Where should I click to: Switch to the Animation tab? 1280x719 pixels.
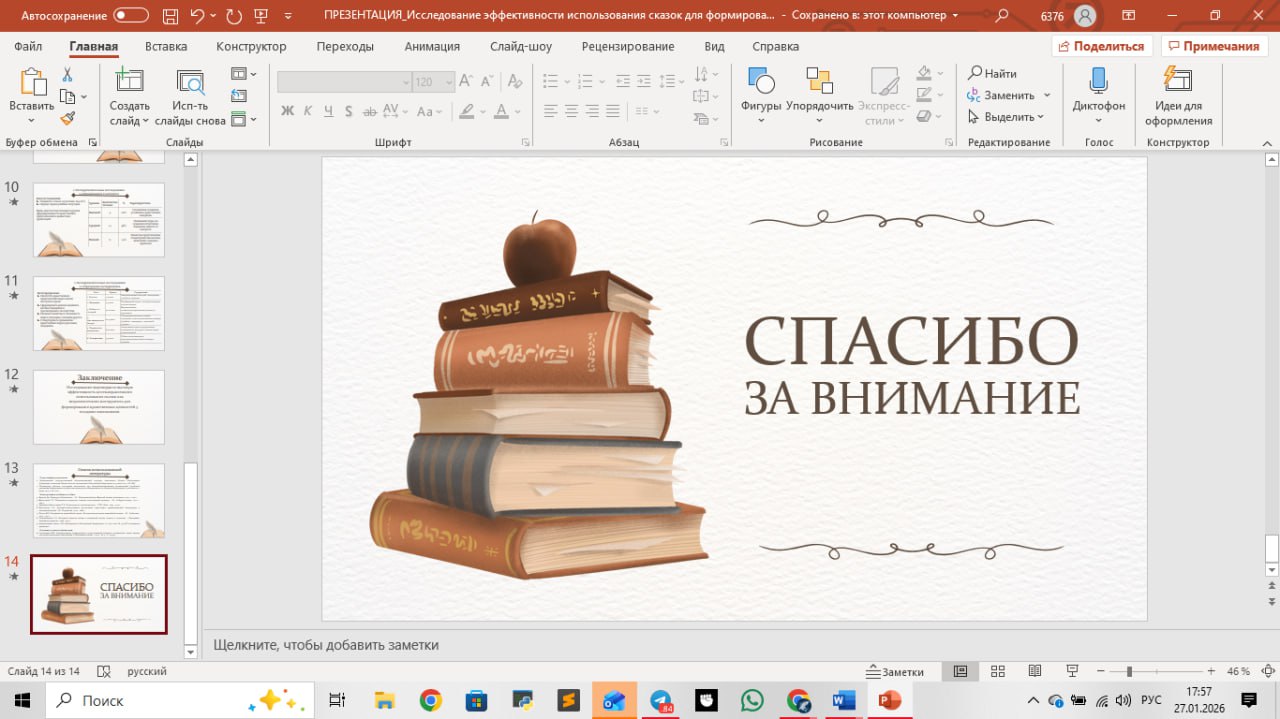432,46
